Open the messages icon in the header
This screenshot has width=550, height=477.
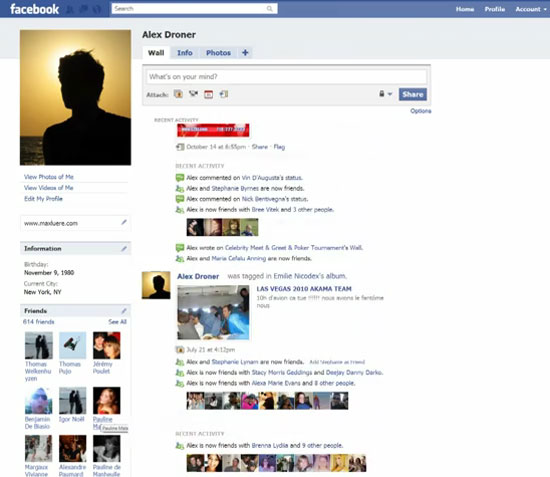pyautogui.click(x=83, y=9)
